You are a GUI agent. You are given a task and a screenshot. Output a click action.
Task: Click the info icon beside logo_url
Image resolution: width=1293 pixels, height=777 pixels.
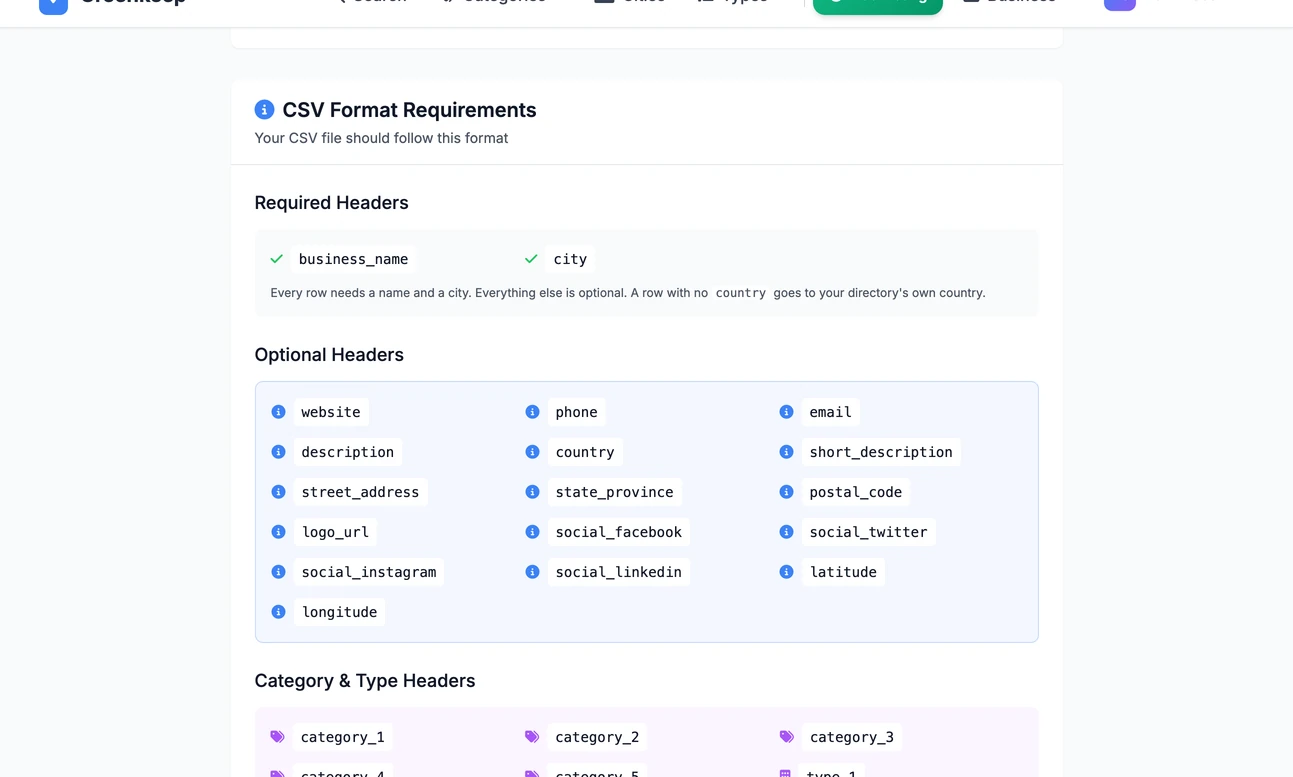[278, 532]
